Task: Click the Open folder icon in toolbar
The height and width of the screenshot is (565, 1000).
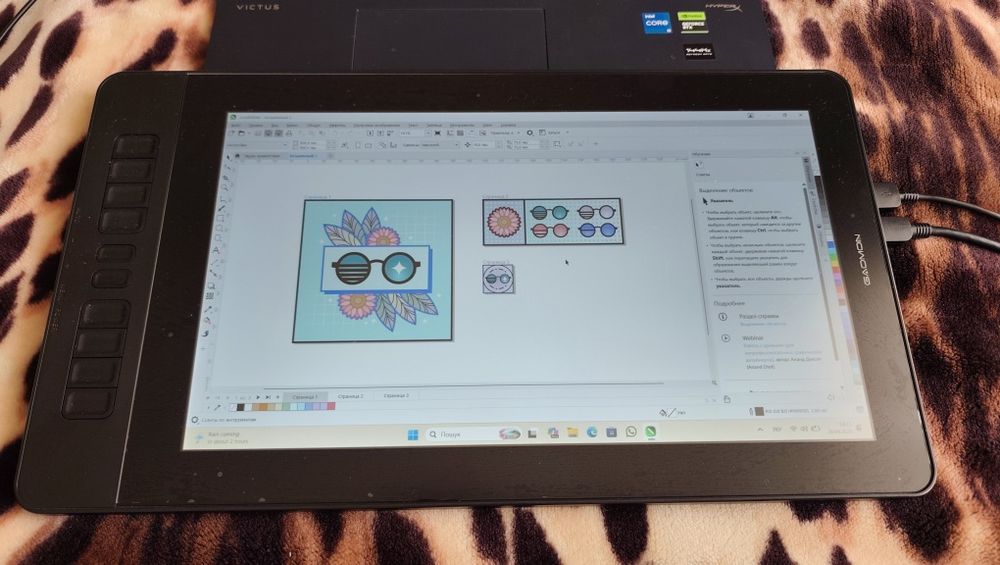Action: (241, 133)
